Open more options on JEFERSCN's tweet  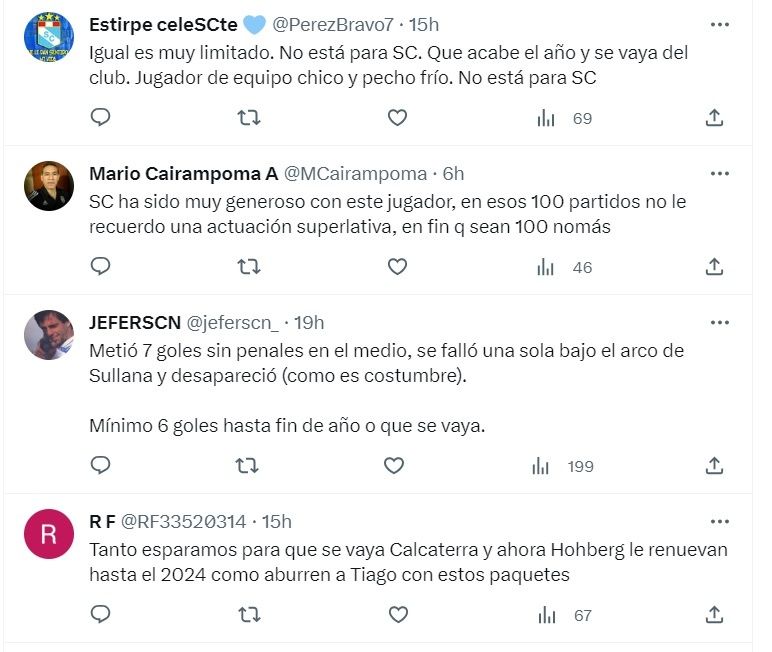click(x=719, y=322)
